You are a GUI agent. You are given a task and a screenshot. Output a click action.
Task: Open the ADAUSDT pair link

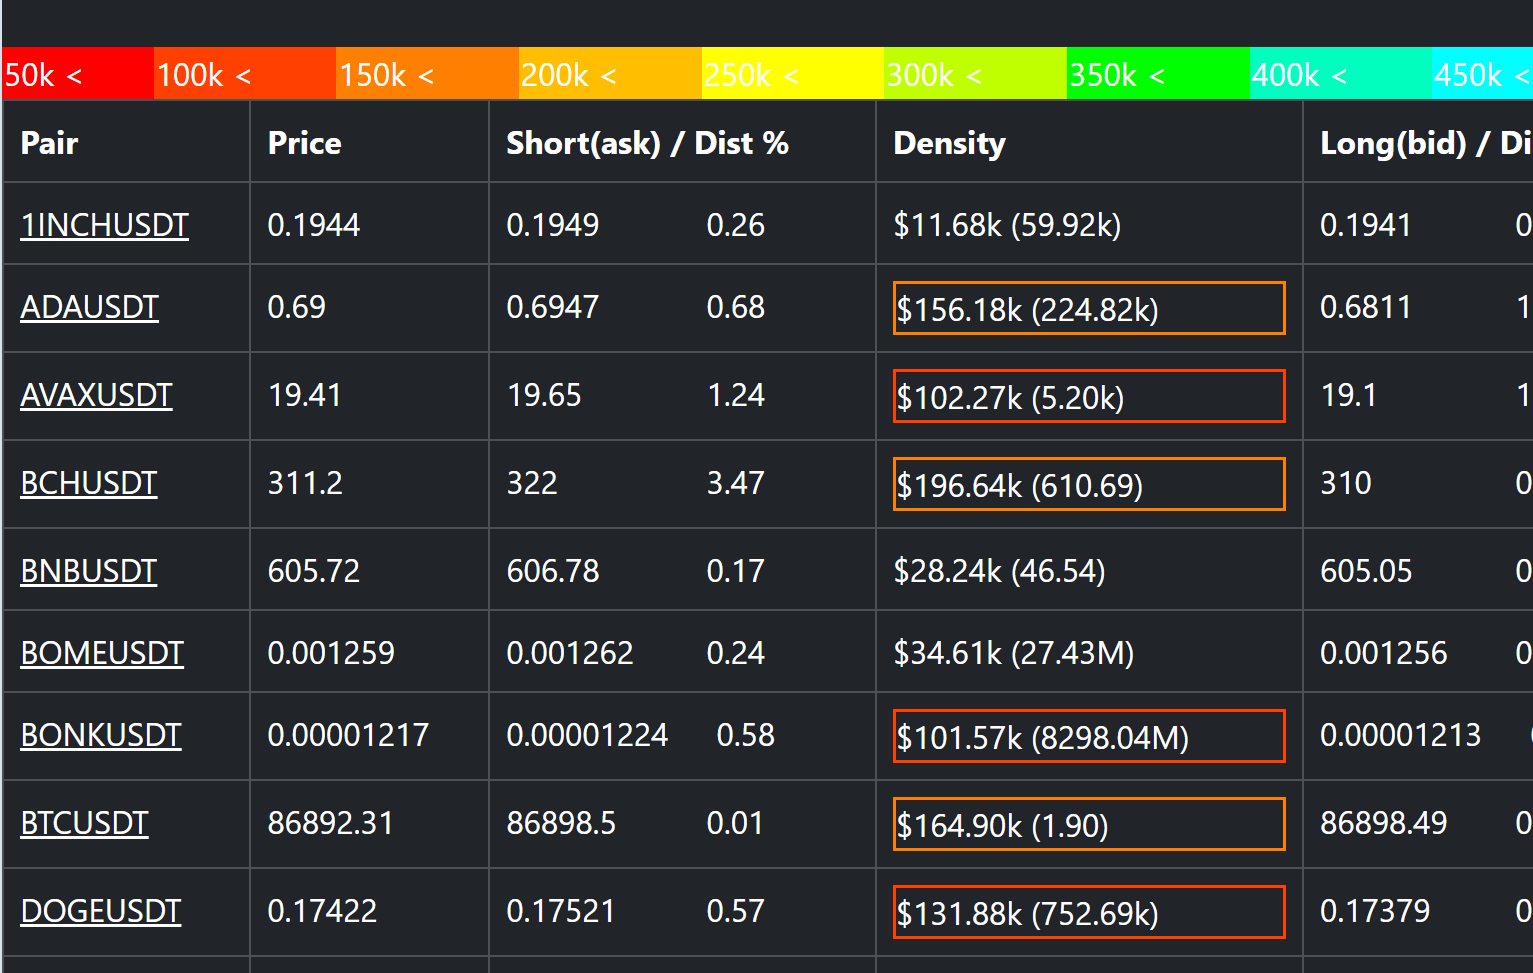(89, 307)
